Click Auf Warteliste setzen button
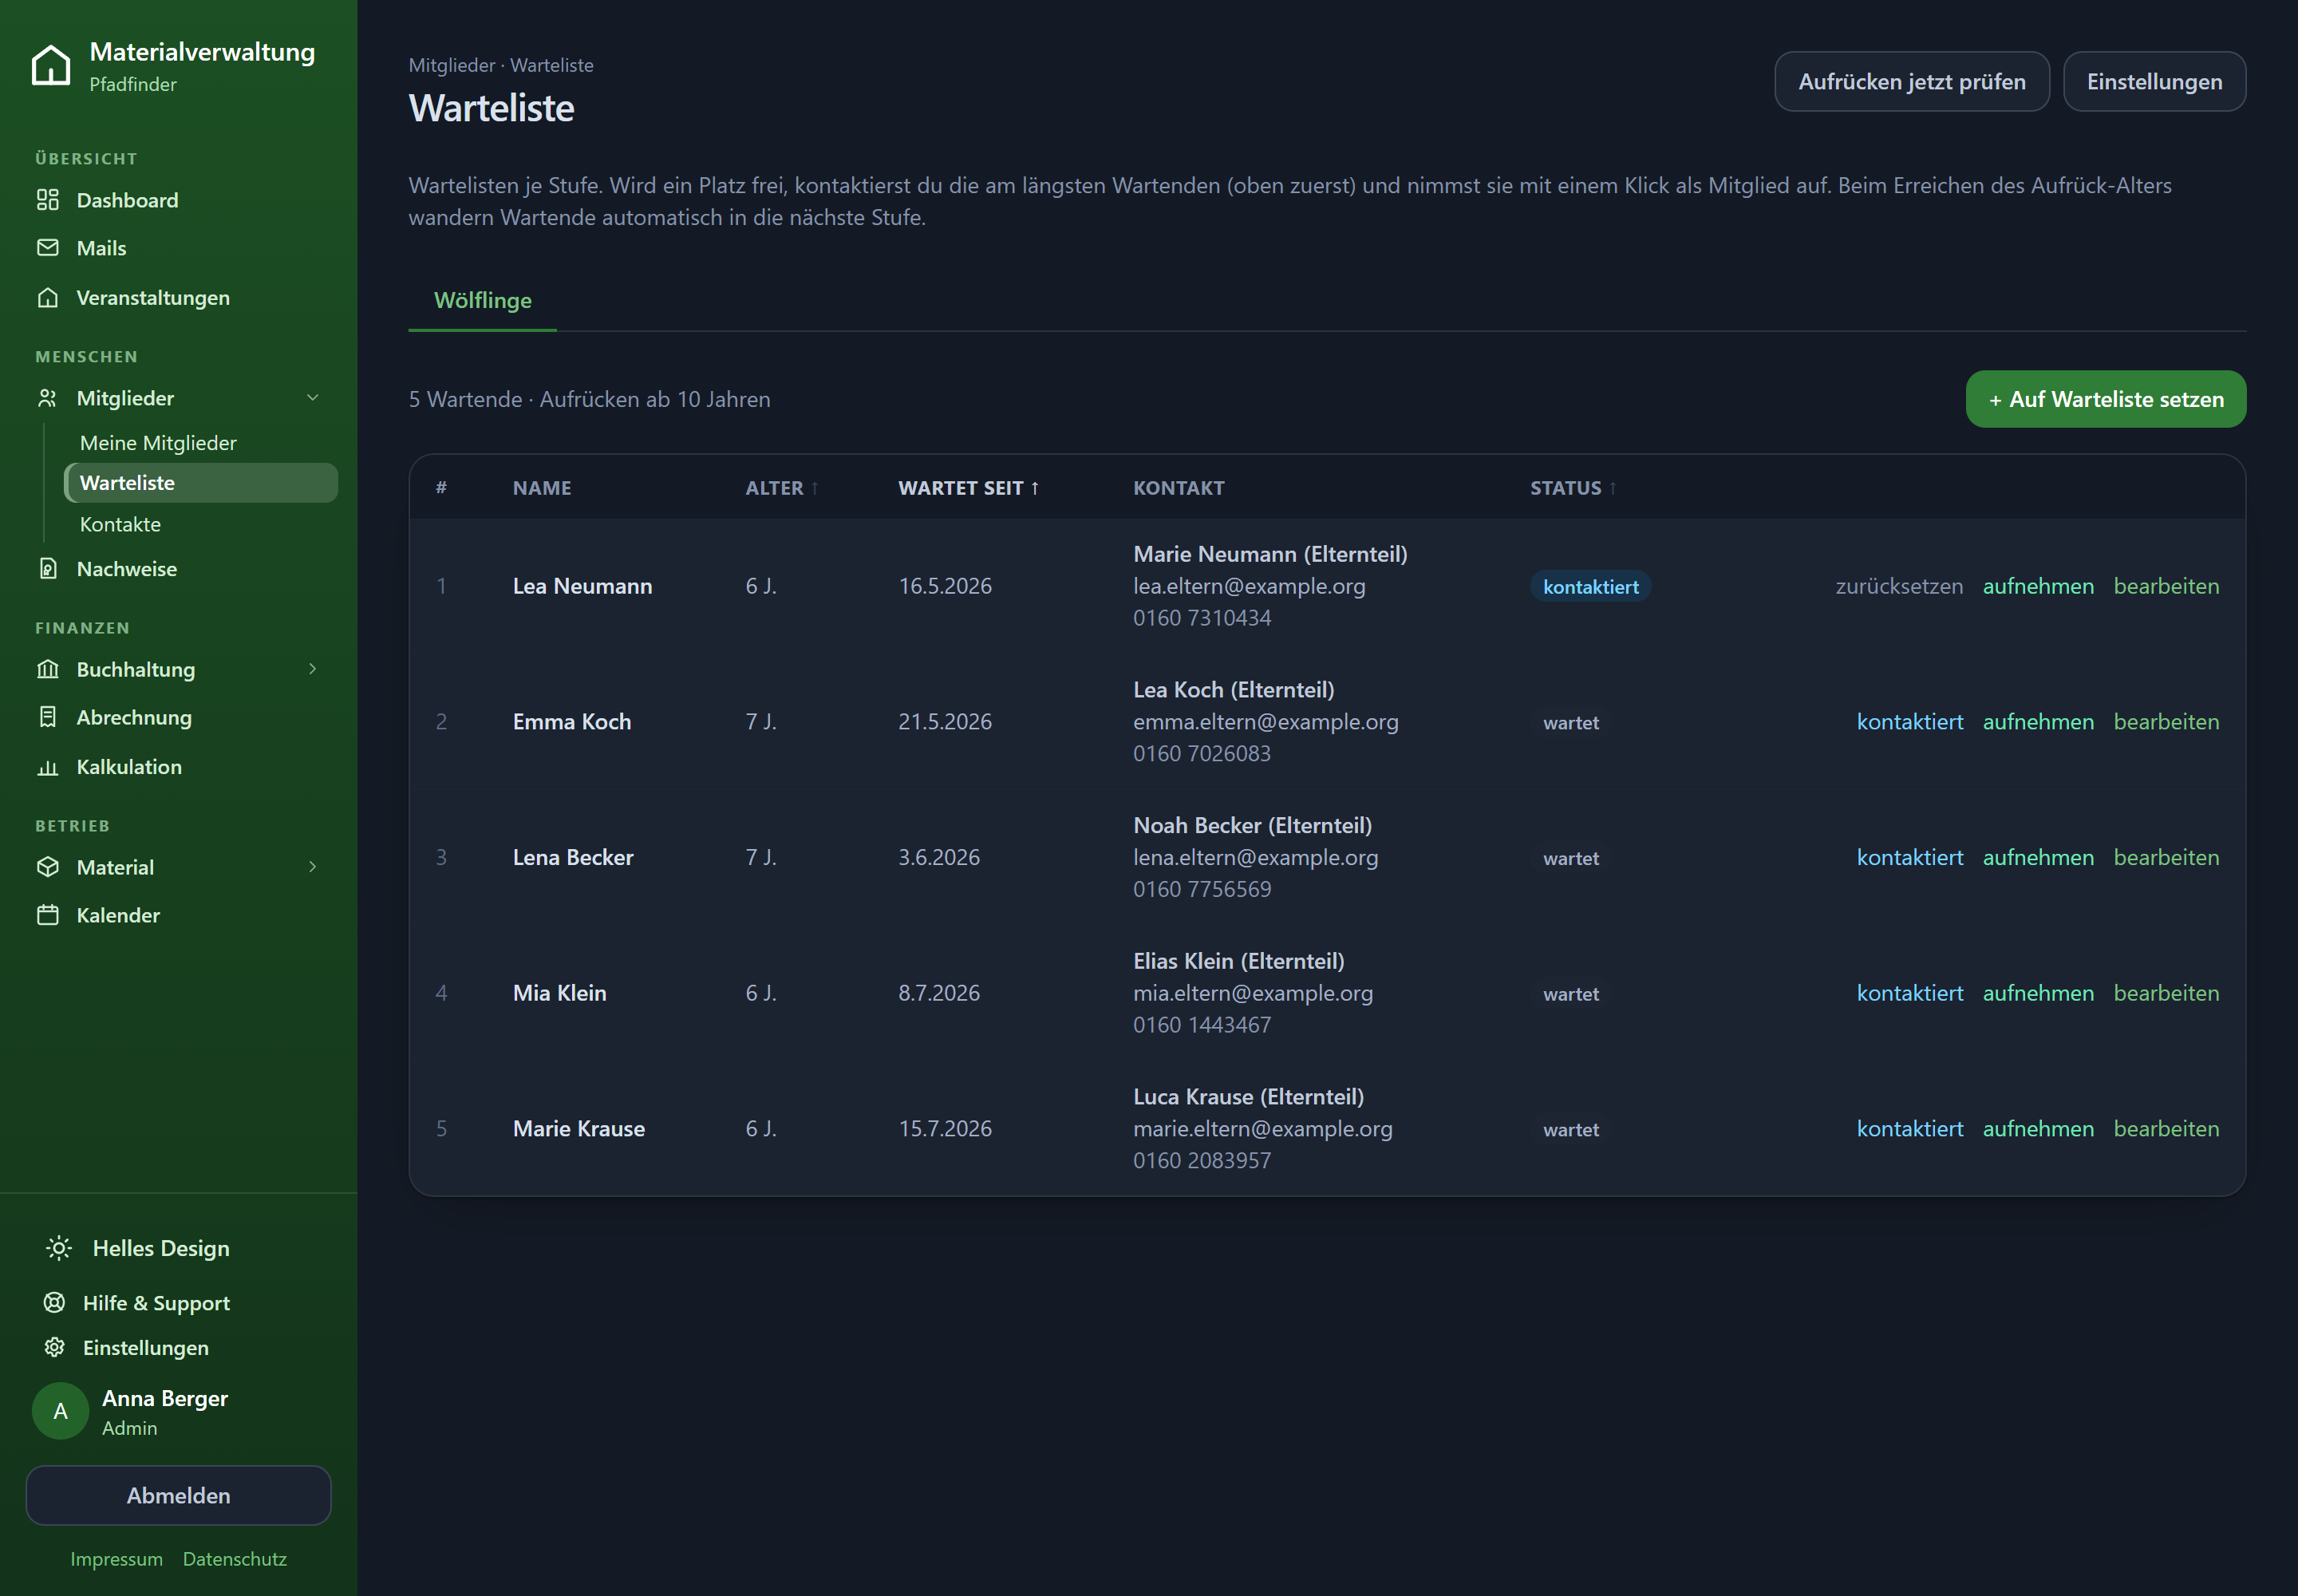Viewport: 2298px width, 1596px height. point(2106,399)
